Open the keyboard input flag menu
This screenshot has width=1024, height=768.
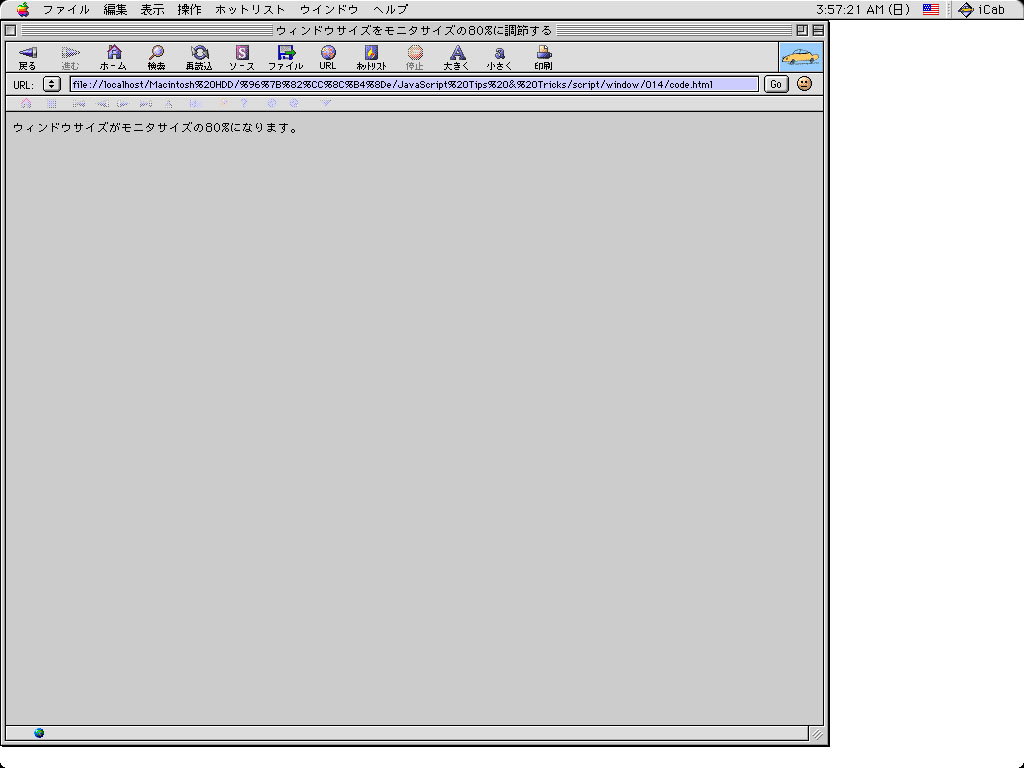931,9
